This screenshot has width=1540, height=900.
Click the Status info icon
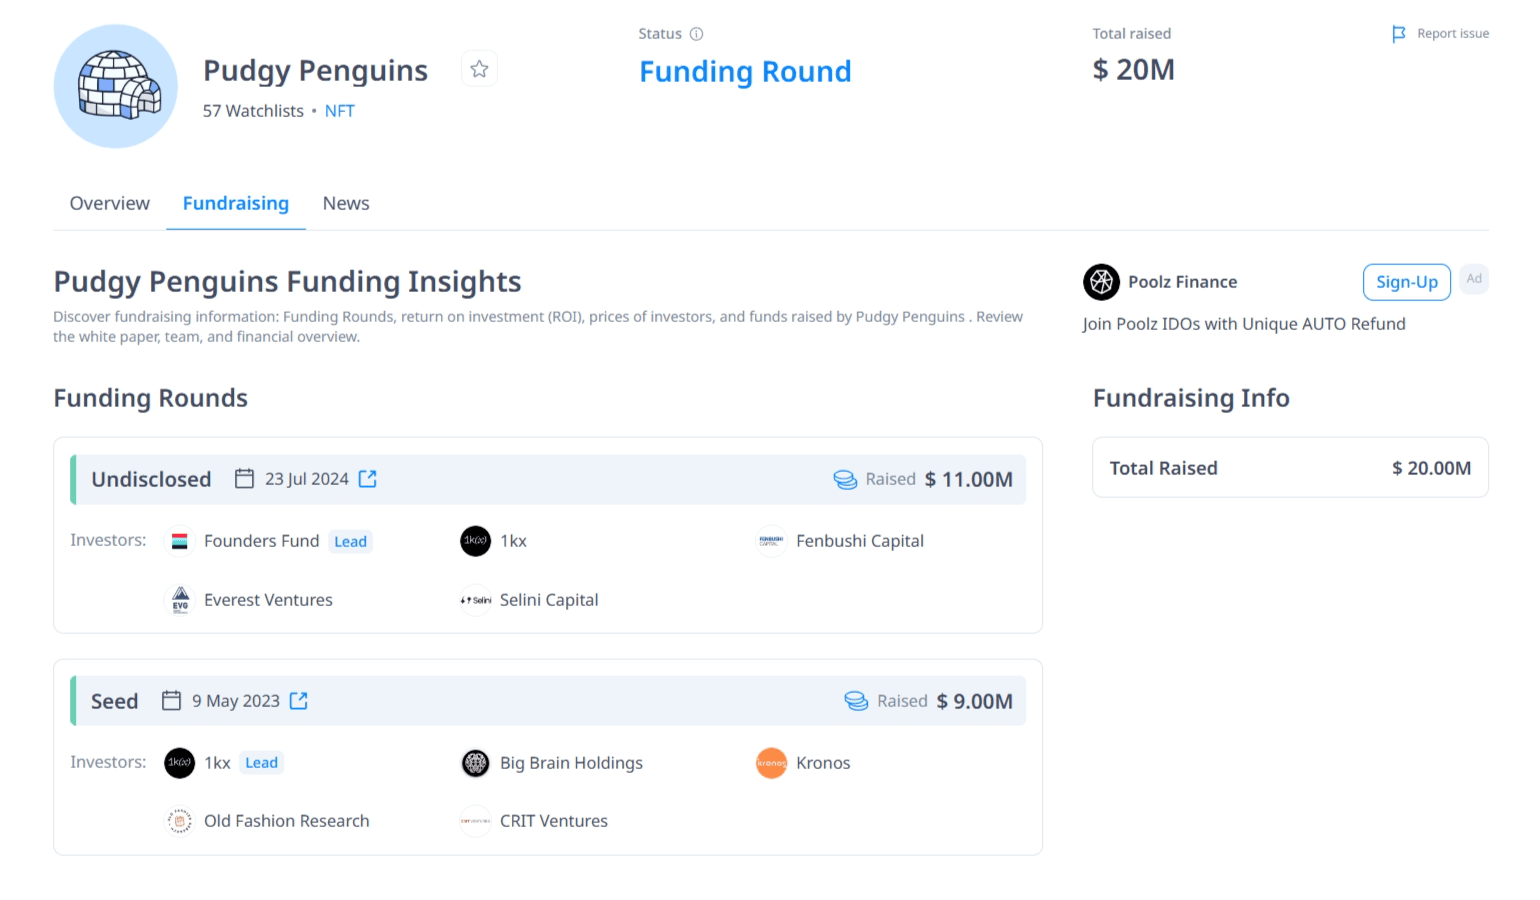pos(697,34)
